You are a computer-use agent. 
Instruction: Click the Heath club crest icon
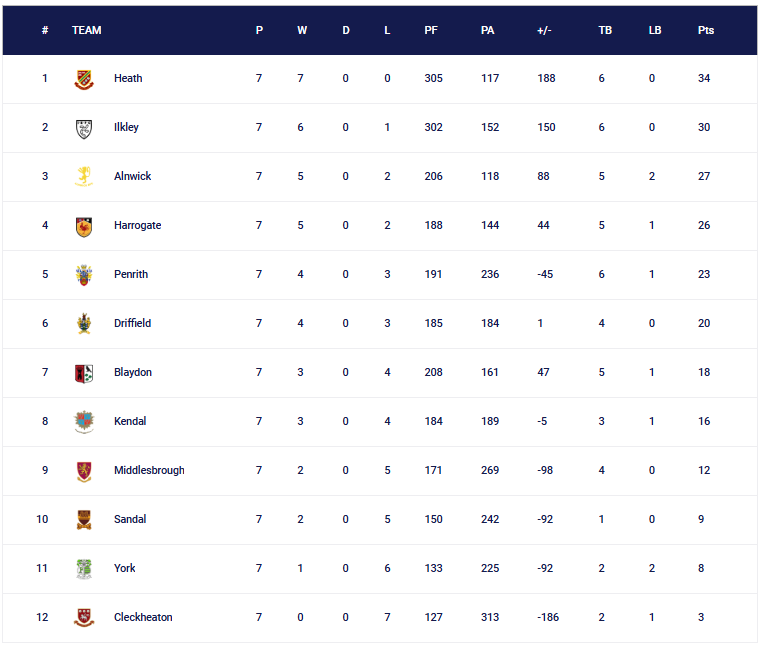tap(85, 79)
